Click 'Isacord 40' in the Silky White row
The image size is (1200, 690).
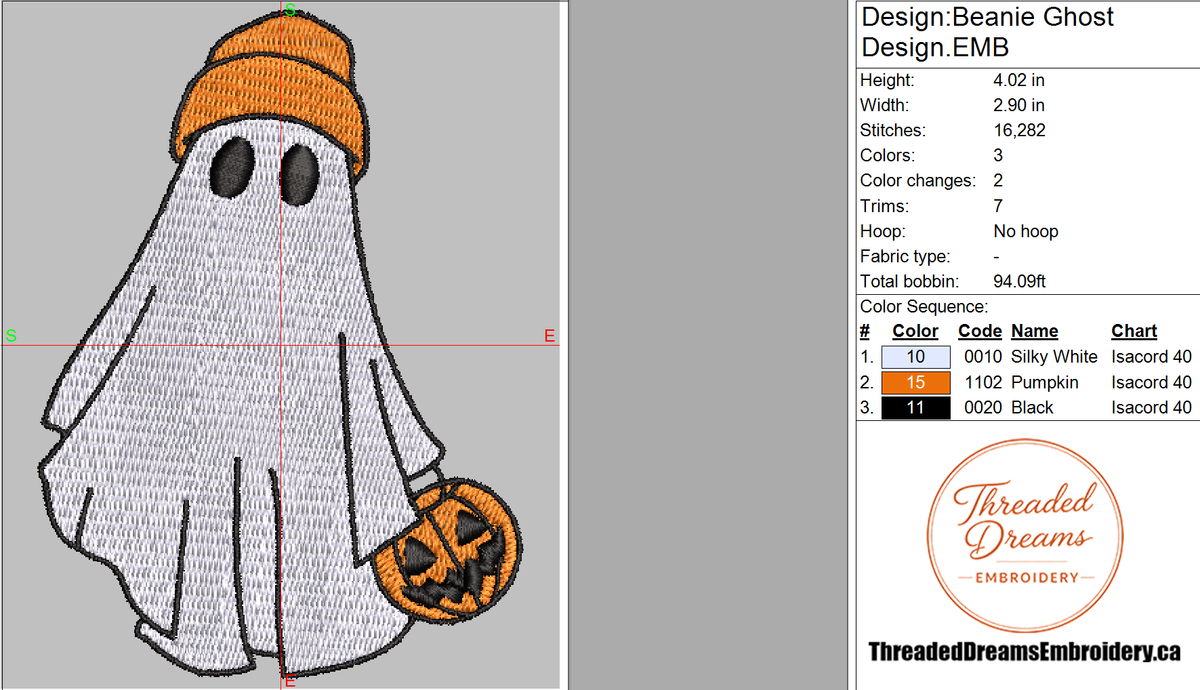tap(1151, 357)
